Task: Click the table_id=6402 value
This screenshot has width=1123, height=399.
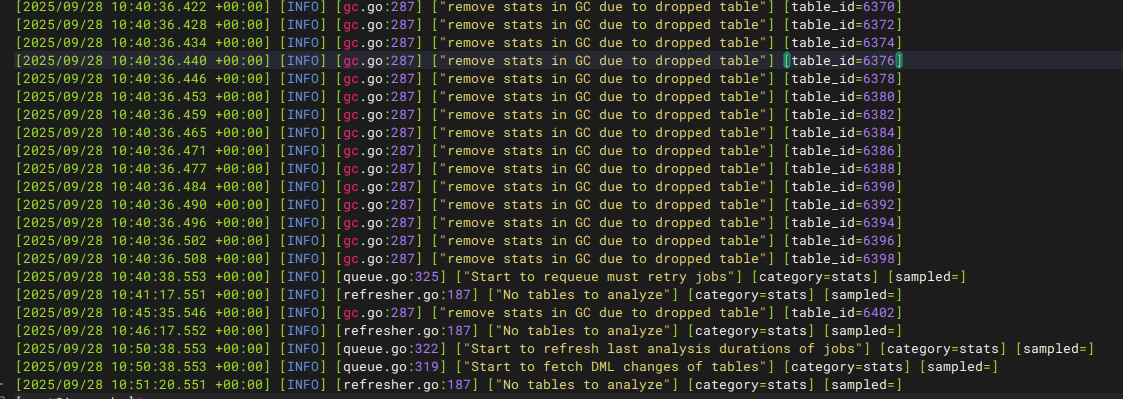Action: (842, 313)
